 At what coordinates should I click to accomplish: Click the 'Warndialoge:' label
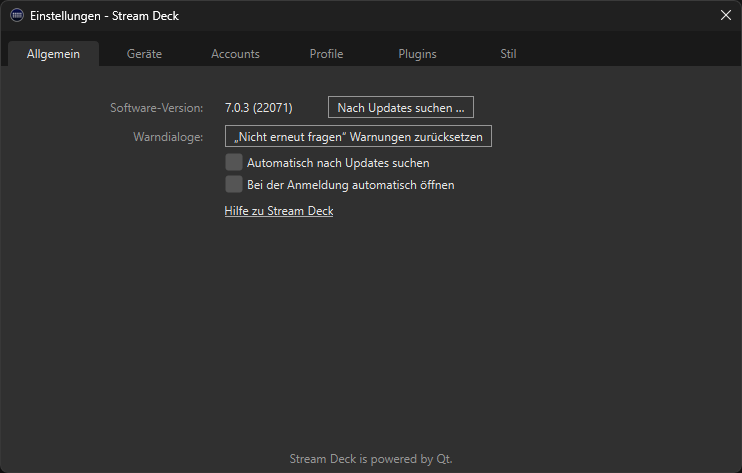(x=168, y=136)
